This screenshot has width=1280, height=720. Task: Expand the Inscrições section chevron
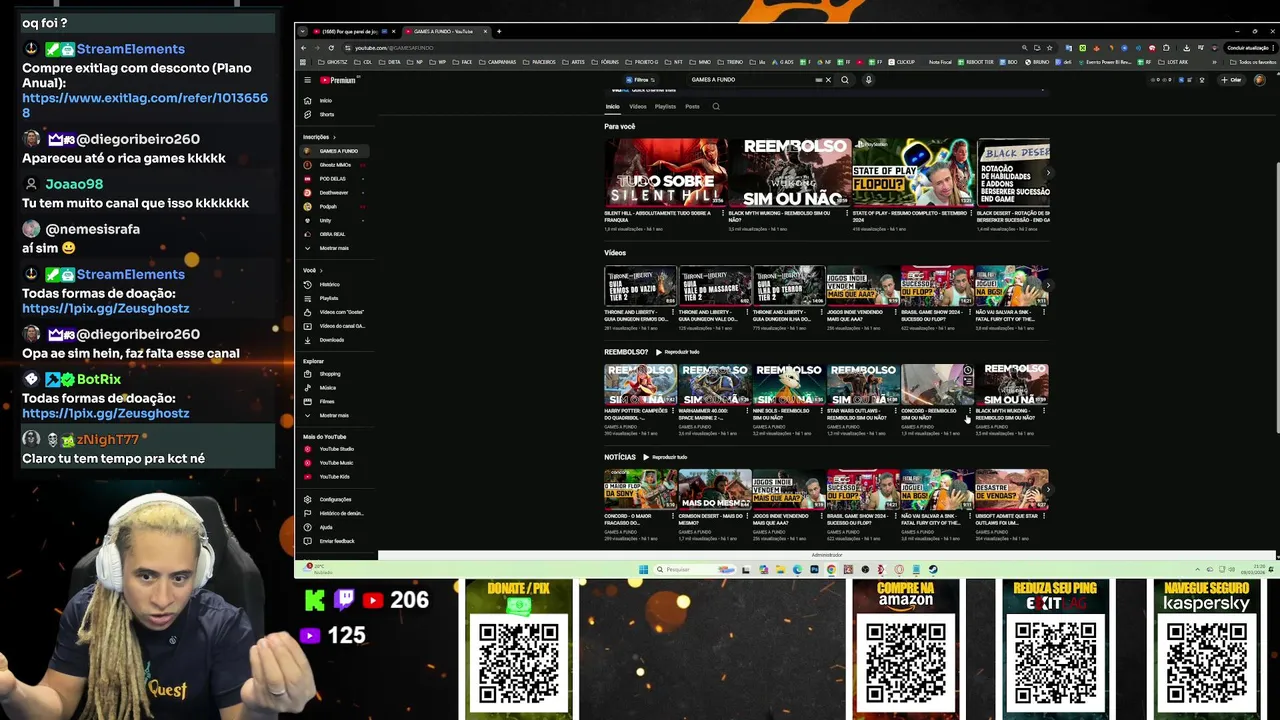tap(334, 137)
